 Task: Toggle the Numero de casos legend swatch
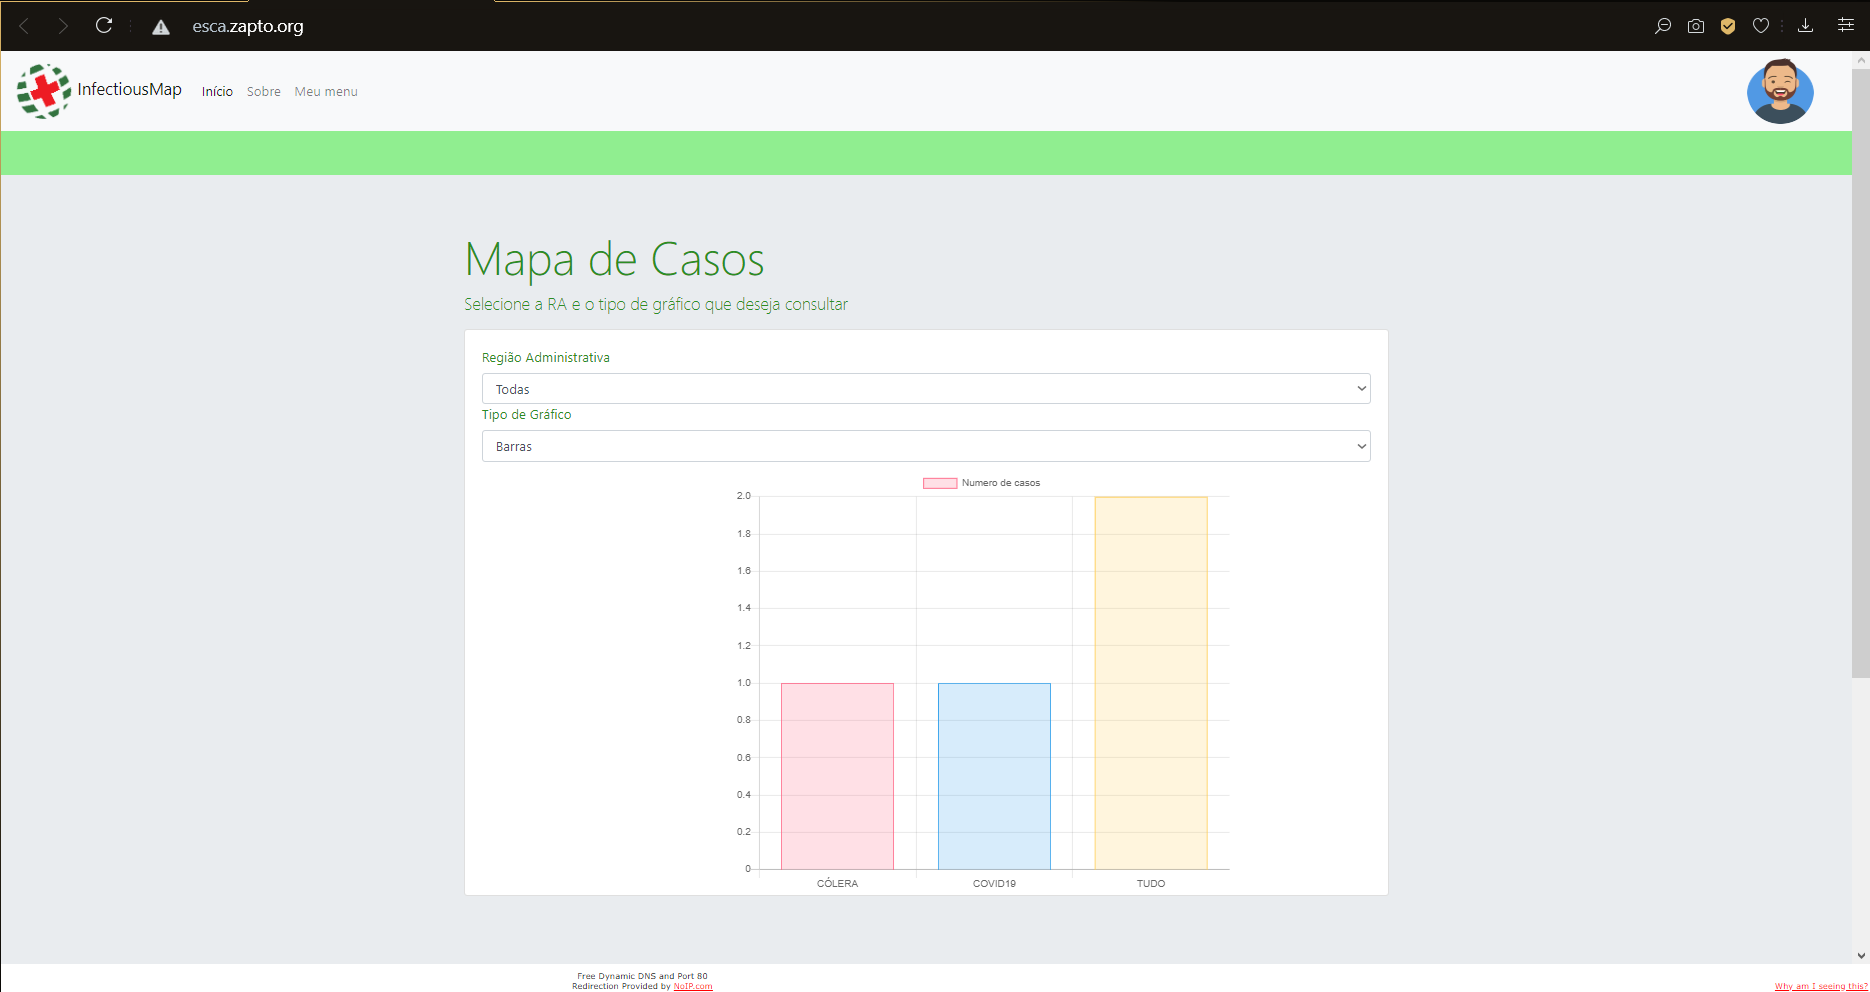click(x=940, y=483)
